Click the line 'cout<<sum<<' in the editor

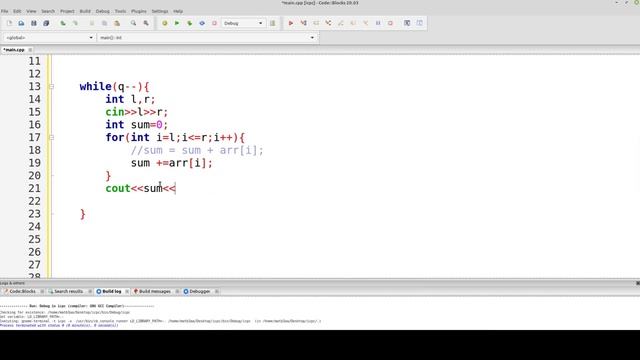click(140, 189)
